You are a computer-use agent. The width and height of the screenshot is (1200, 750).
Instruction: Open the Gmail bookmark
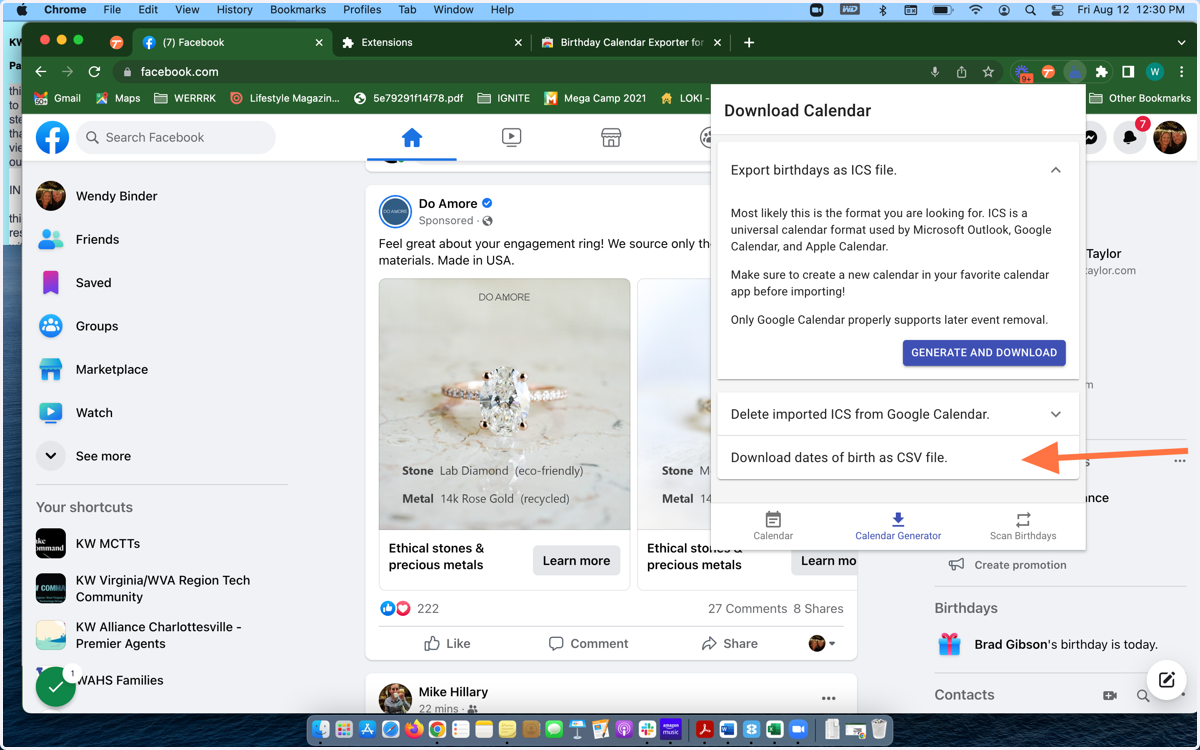point(58,98)
